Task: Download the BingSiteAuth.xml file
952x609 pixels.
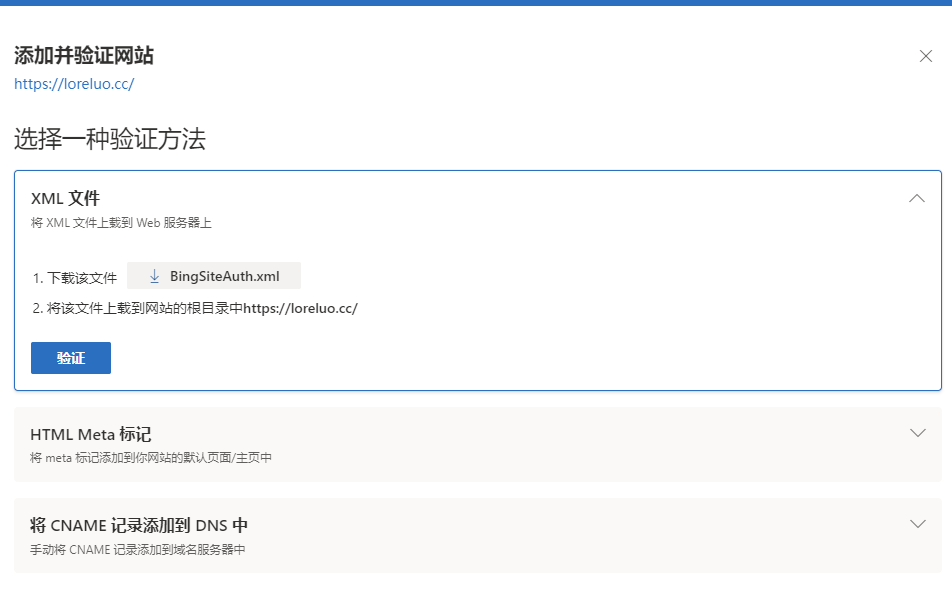Action: coord(214,276)
